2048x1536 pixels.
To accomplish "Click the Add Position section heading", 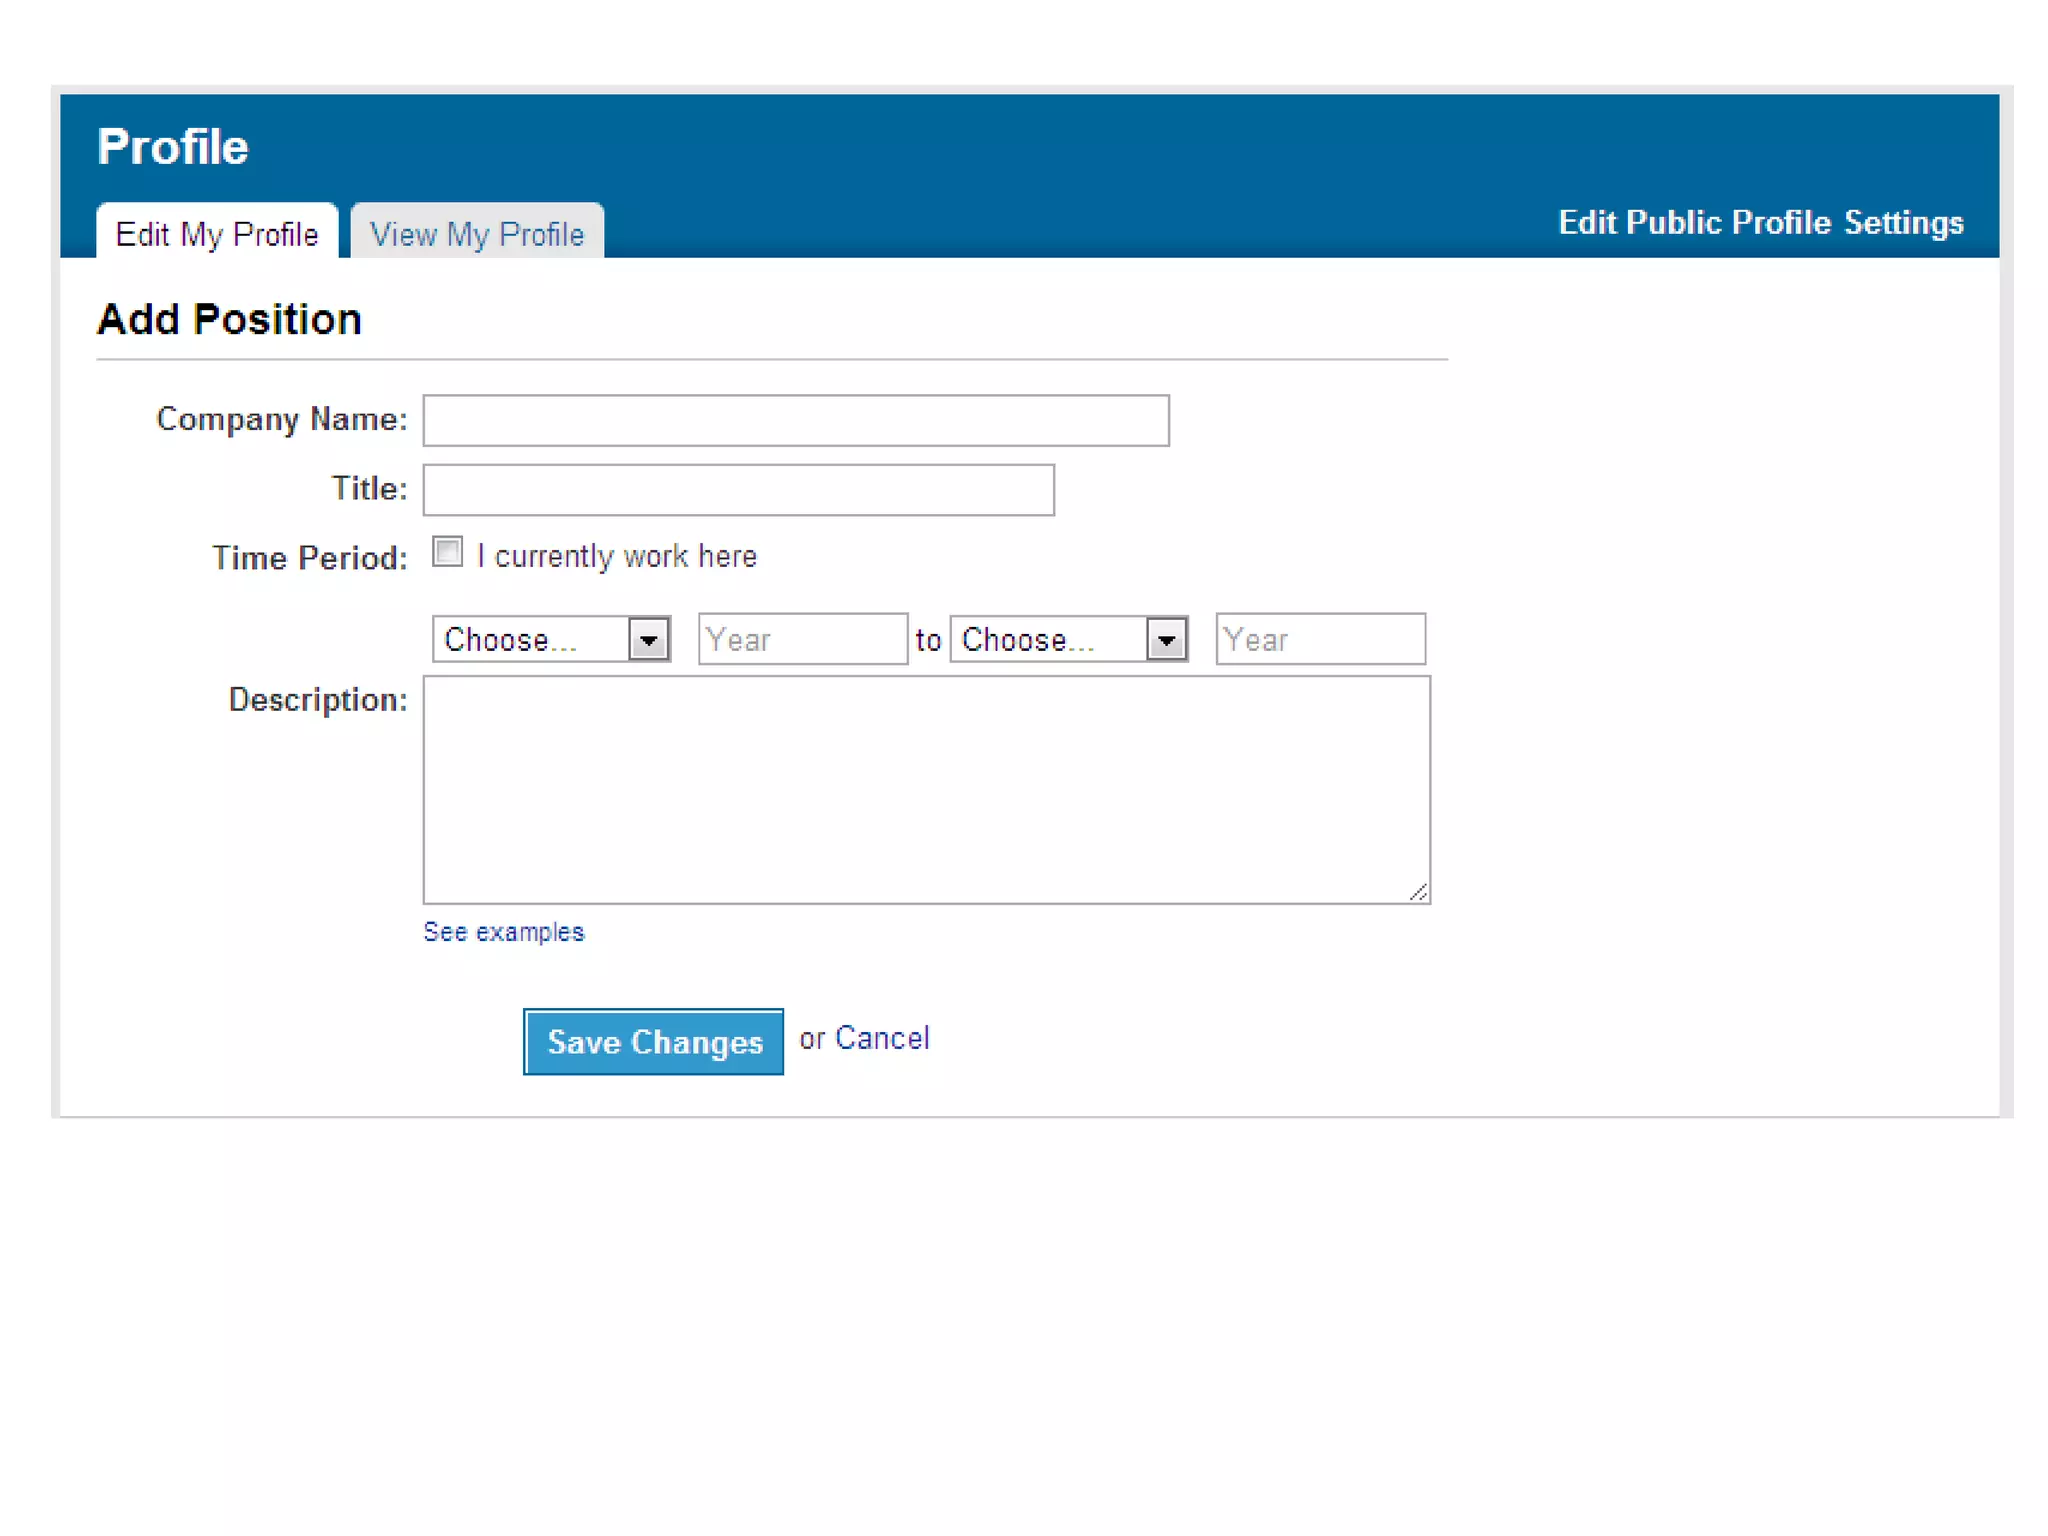I will (229, 320).
